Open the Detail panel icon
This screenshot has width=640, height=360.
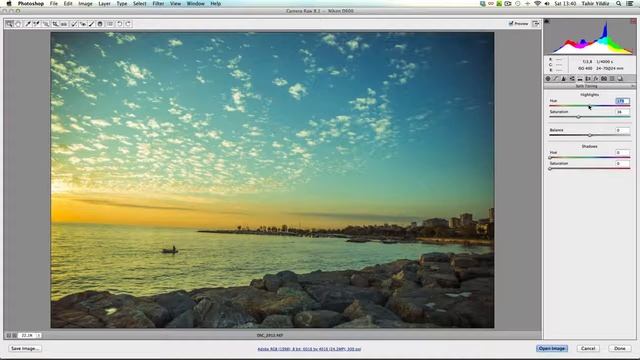click(563, 78)
